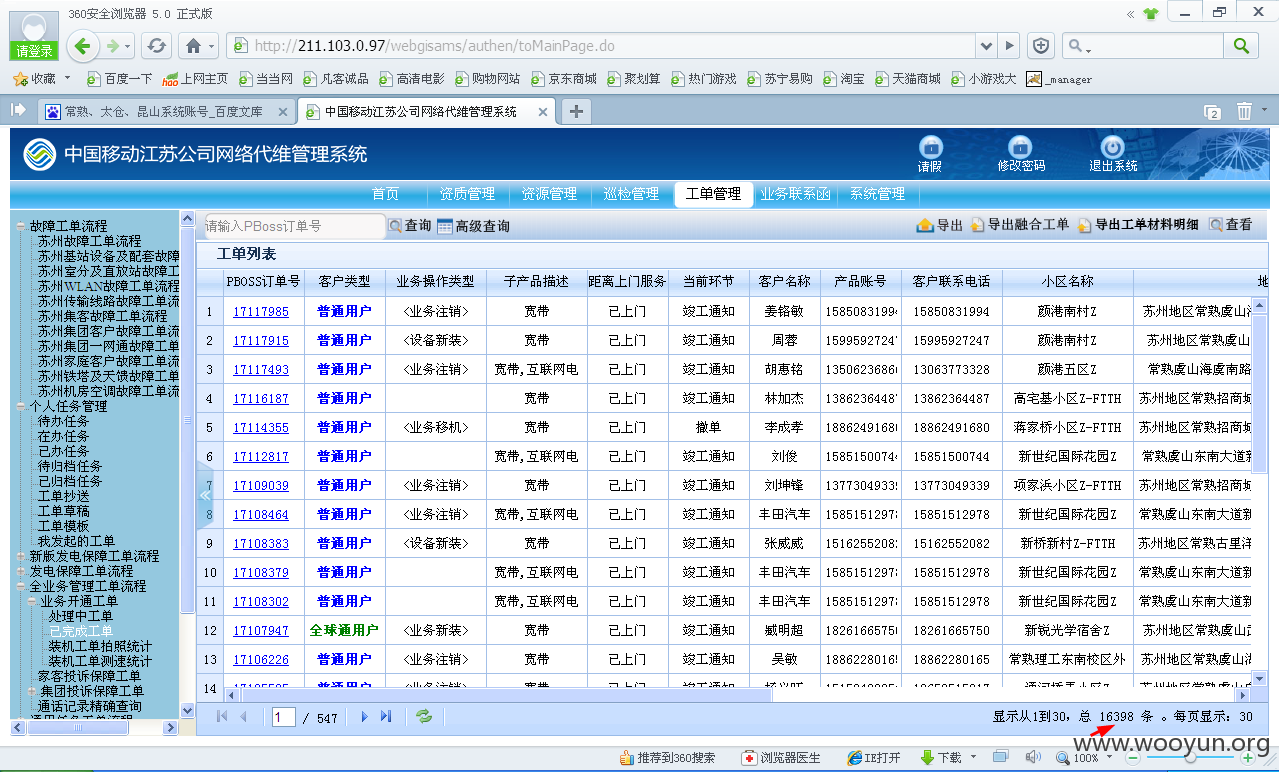This screenshot has width=1279, height=772.
Task: Go to next page in pager
Action: coord(364,717)
